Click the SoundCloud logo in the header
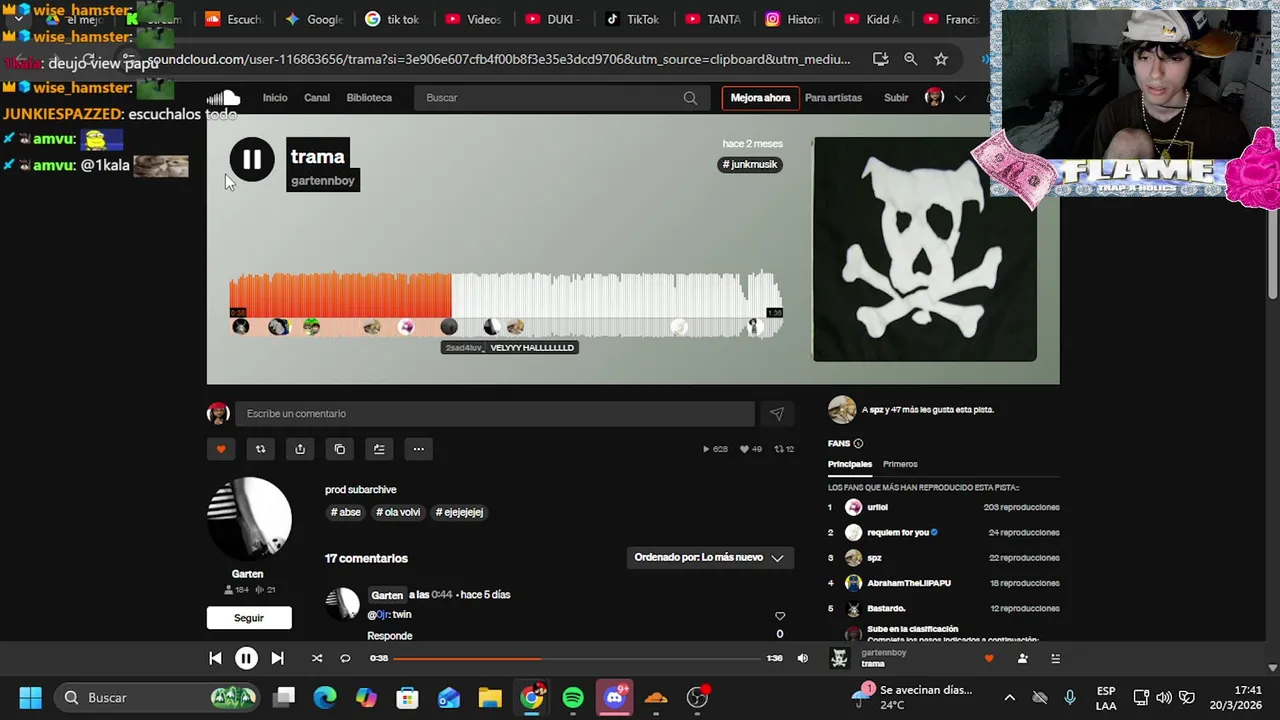Image resolution: width=1280 pixels, height=720 pixels. (224, 98)
